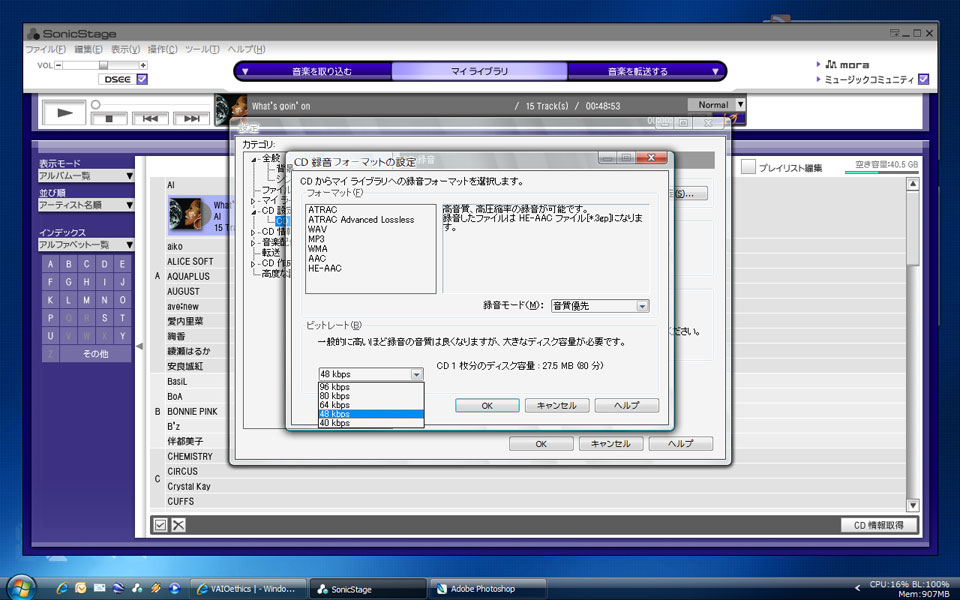The image size is (960, 600).
Task: Click index letter A button
Action: point(51,264)
